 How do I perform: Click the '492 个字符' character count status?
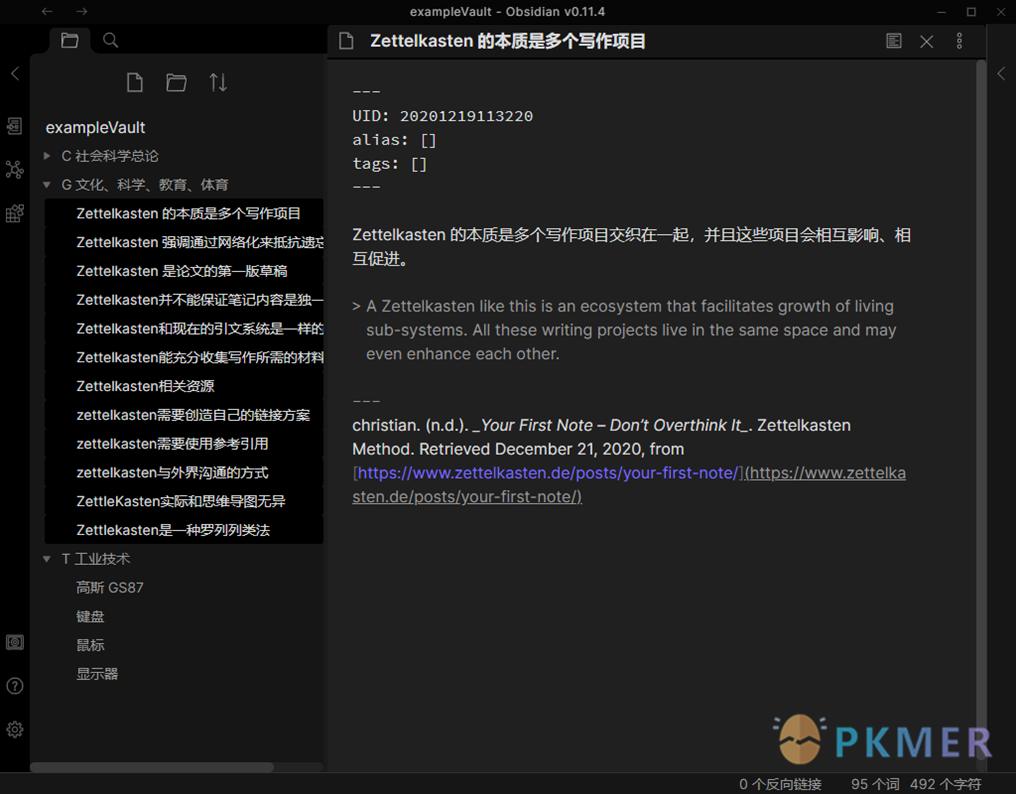(945, 784)
